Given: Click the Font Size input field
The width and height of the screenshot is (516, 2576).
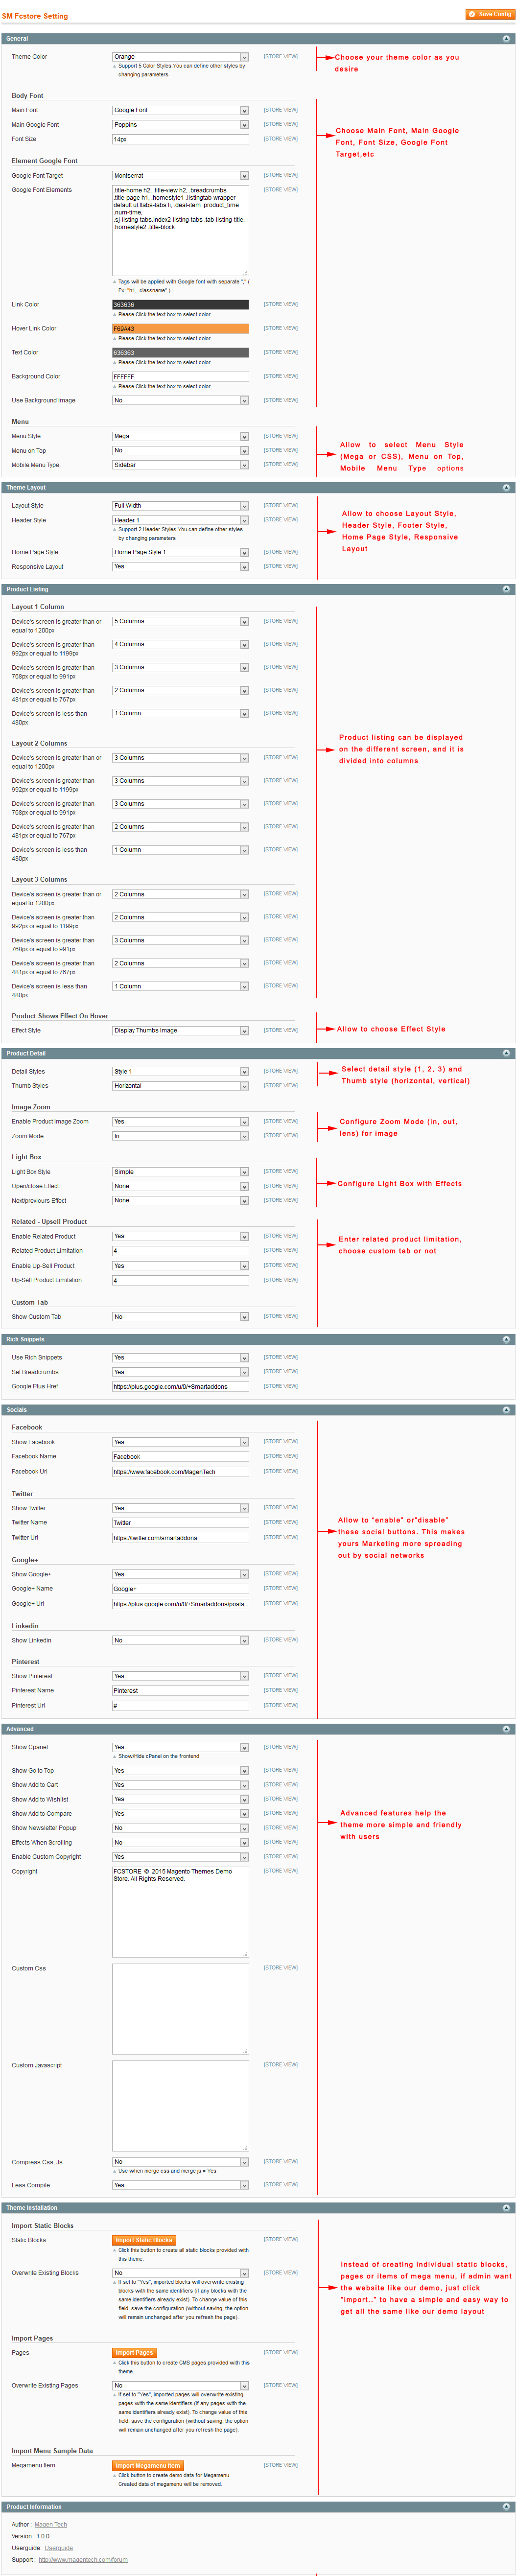Looking at the screenshot, I should [x=180, y=139].
